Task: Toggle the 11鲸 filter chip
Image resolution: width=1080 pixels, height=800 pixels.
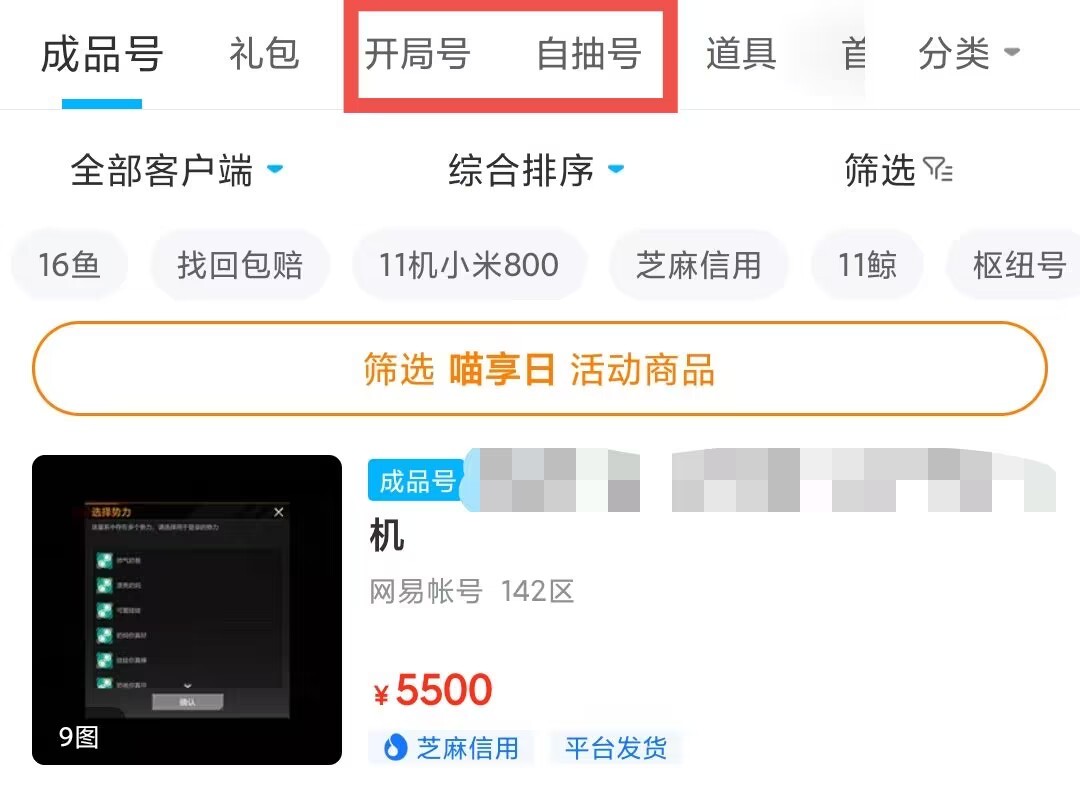Action: 867,265
